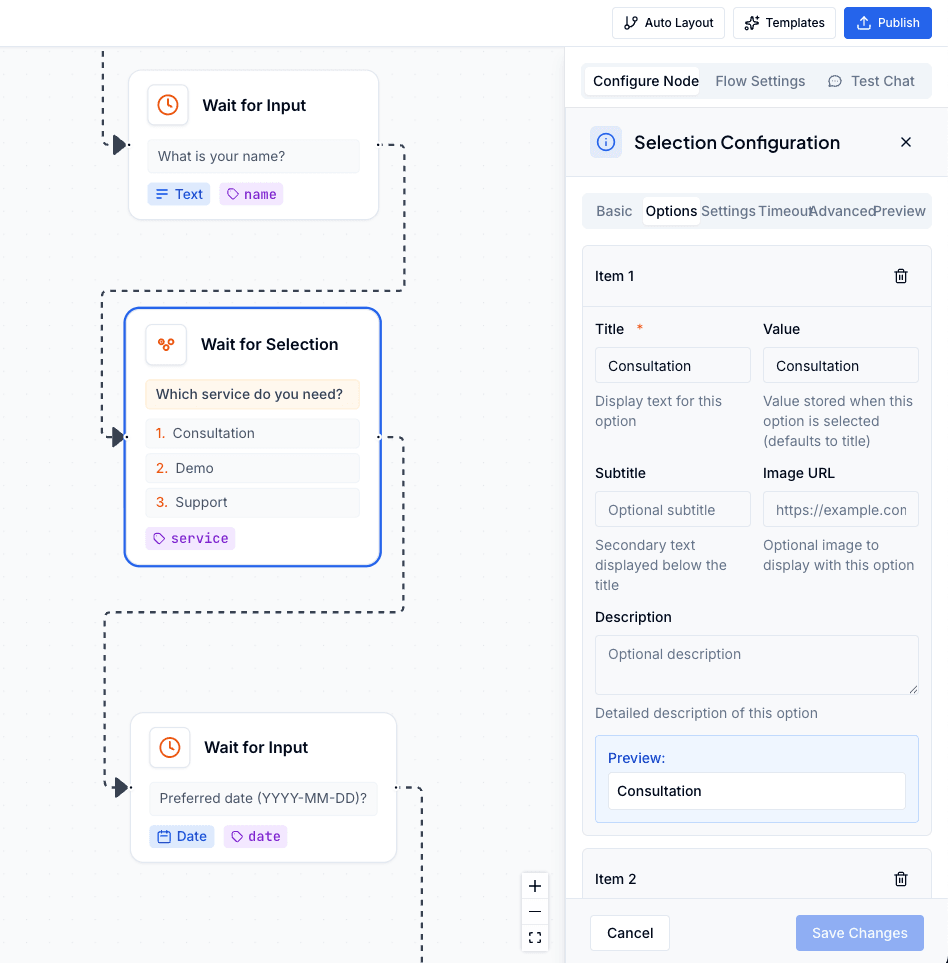The width and height of the screenshot is (948, 963).
Task: Click the fit-to-screen icon below zoom controls
Action: (x=535, y=938)
